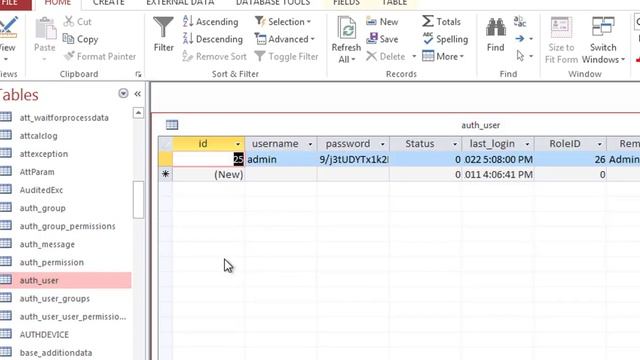Viewport: 640px width, 360px height.
Task: Open the attexception table
Action: point(44,154)
